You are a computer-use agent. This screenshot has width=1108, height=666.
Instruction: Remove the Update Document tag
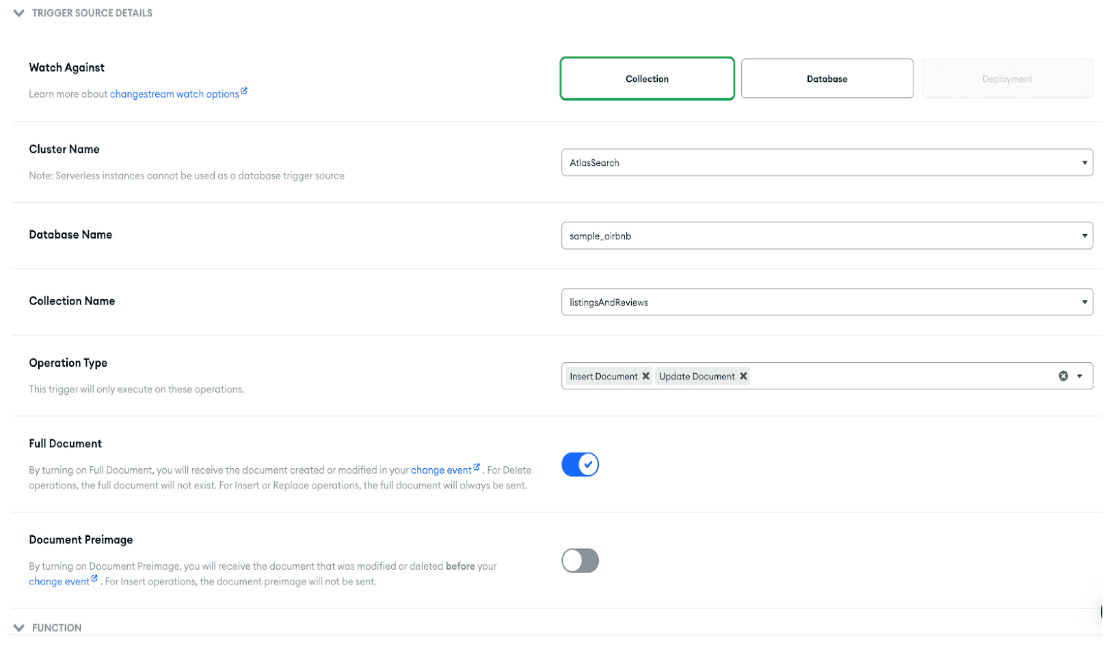click(x=743, y=377)
